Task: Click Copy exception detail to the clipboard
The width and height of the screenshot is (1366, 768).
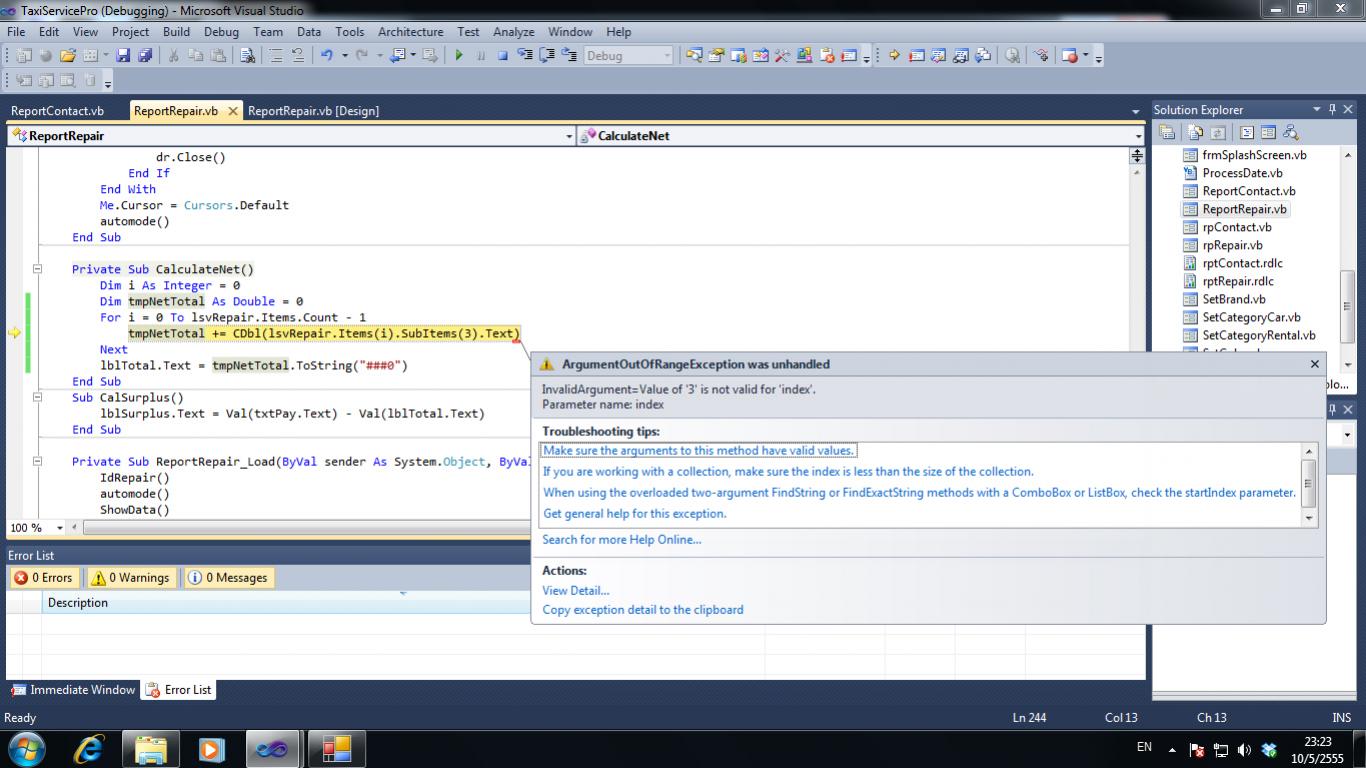Action: coord(642,609)
